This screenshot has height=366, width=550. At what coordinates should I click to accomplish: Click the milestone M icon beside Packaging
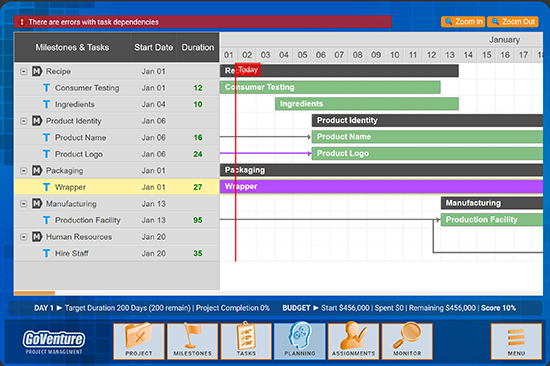tap(37, 171)
